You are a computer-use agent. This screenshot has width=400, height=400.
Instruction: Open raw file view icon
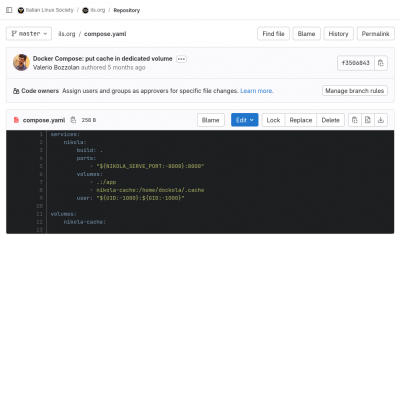coord(368,120)
